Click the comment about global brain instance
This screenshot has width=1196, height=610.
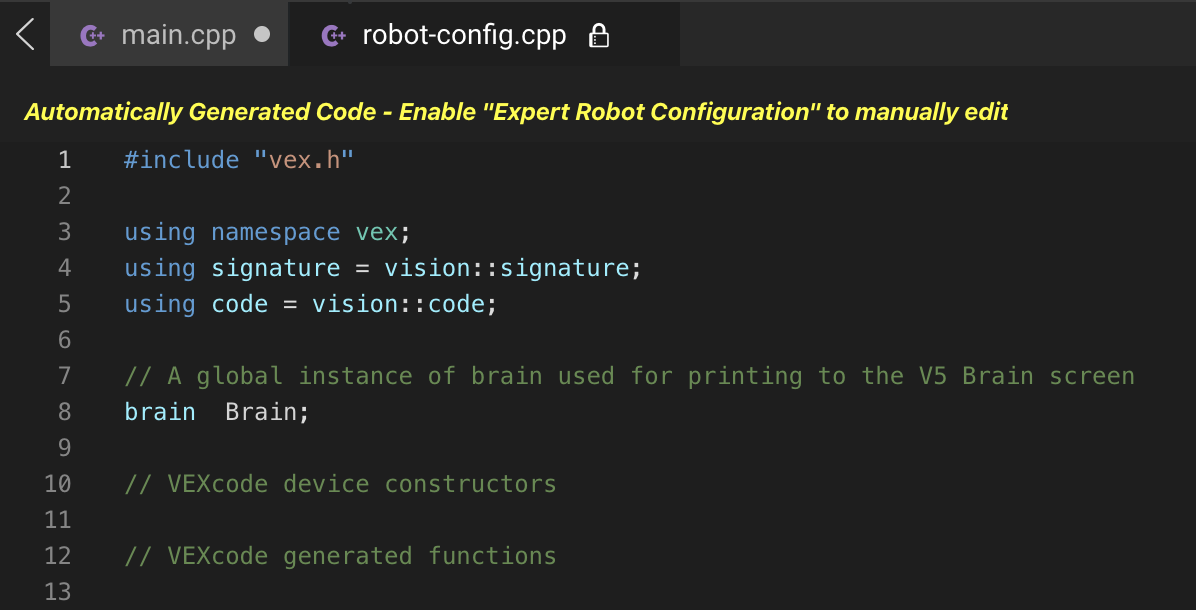pyautogui.click(x=629, y=376)
